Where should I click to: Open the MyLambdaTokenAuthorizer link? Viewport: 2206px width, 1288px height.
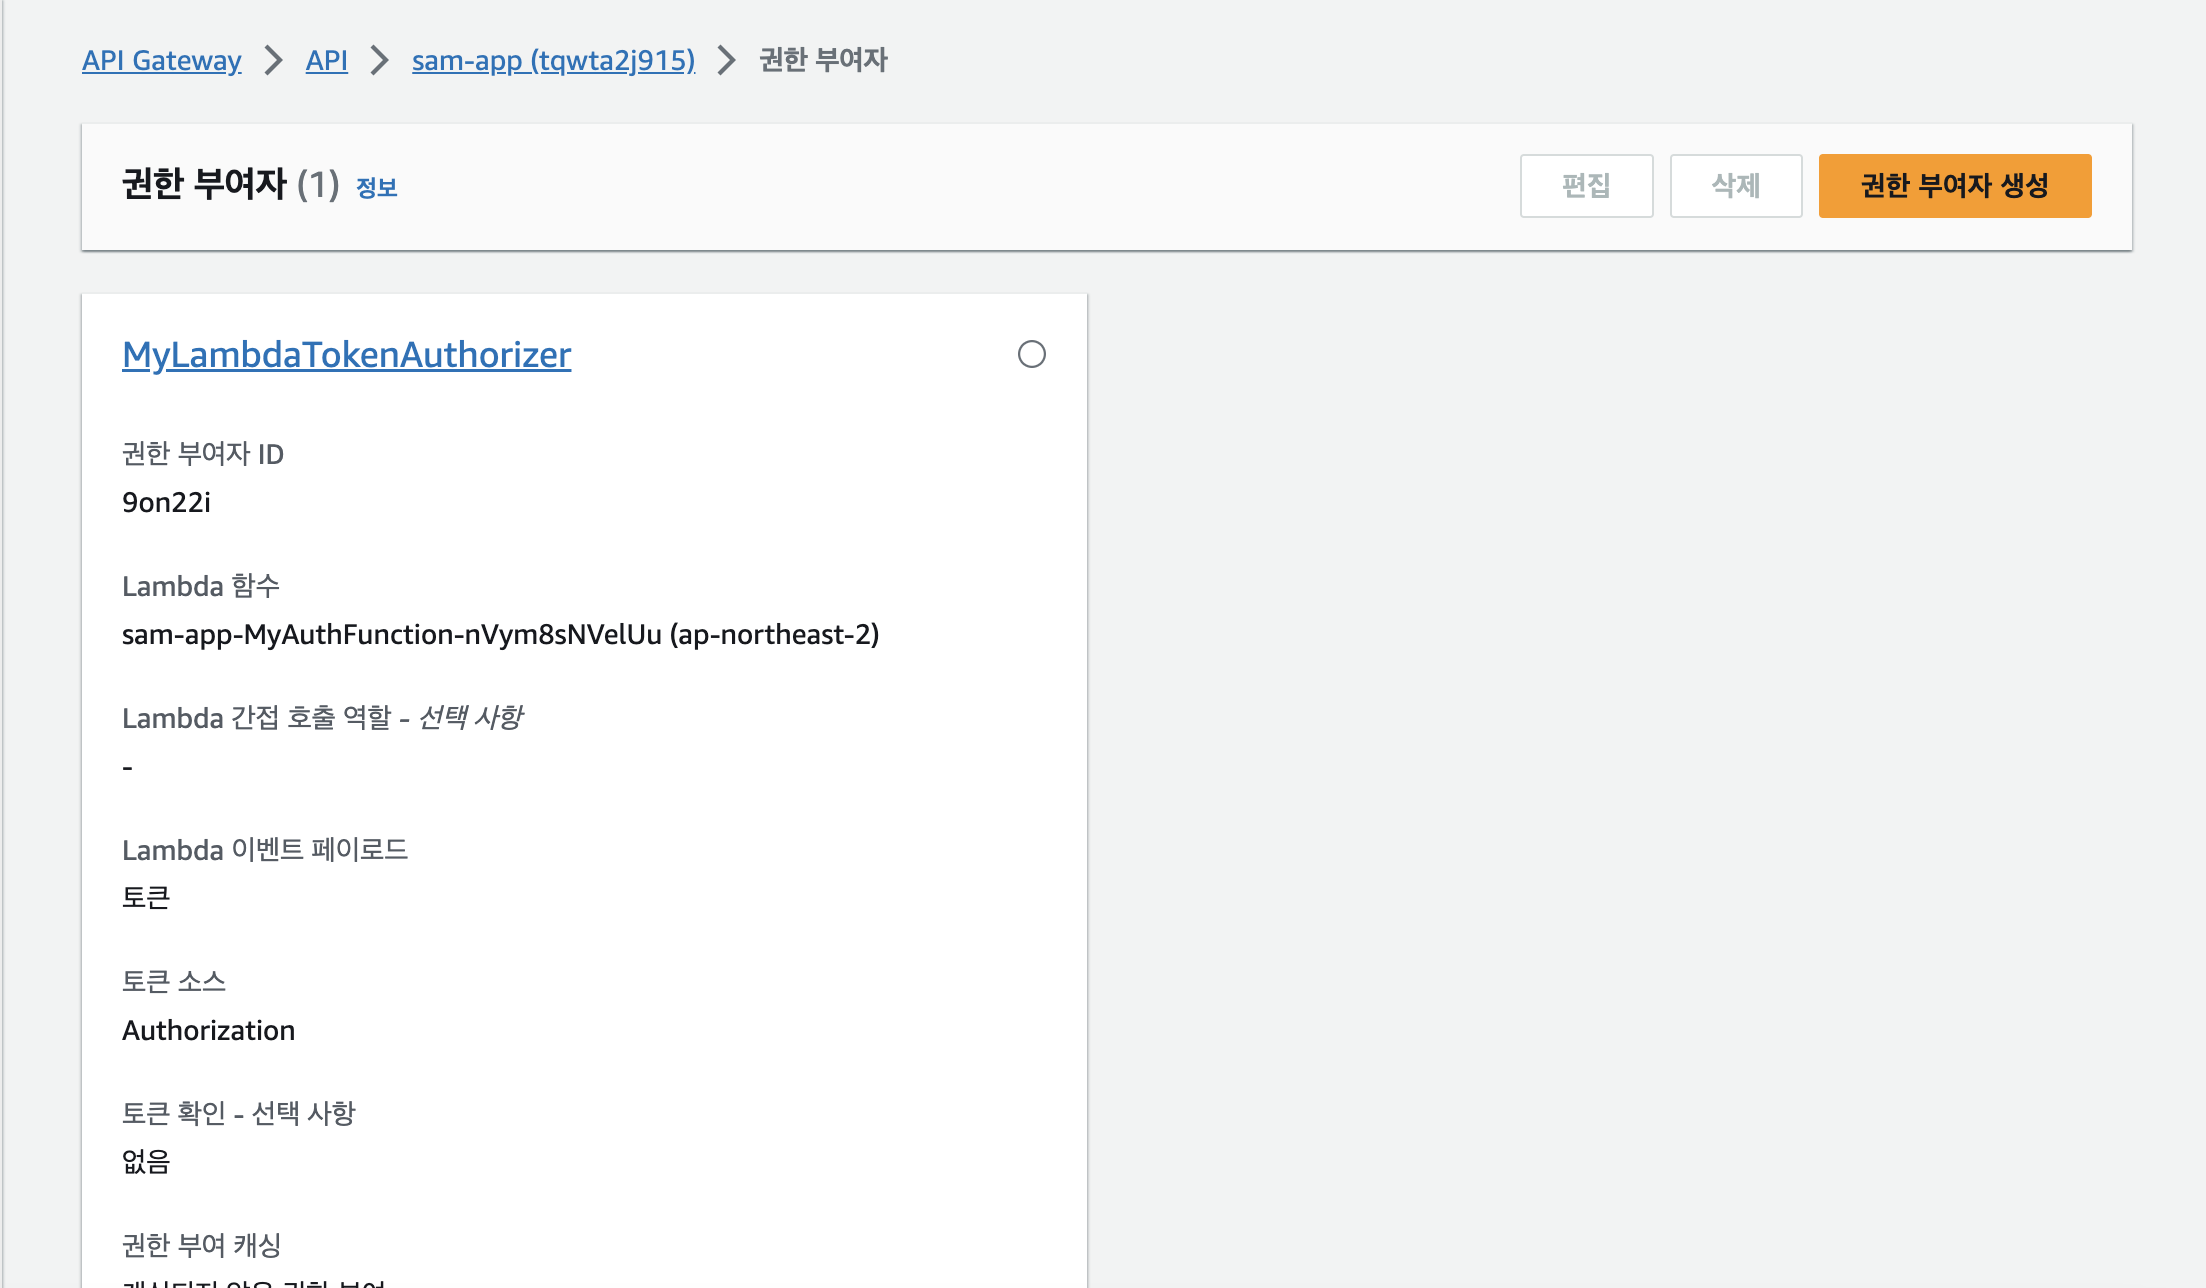coord(346,355)
